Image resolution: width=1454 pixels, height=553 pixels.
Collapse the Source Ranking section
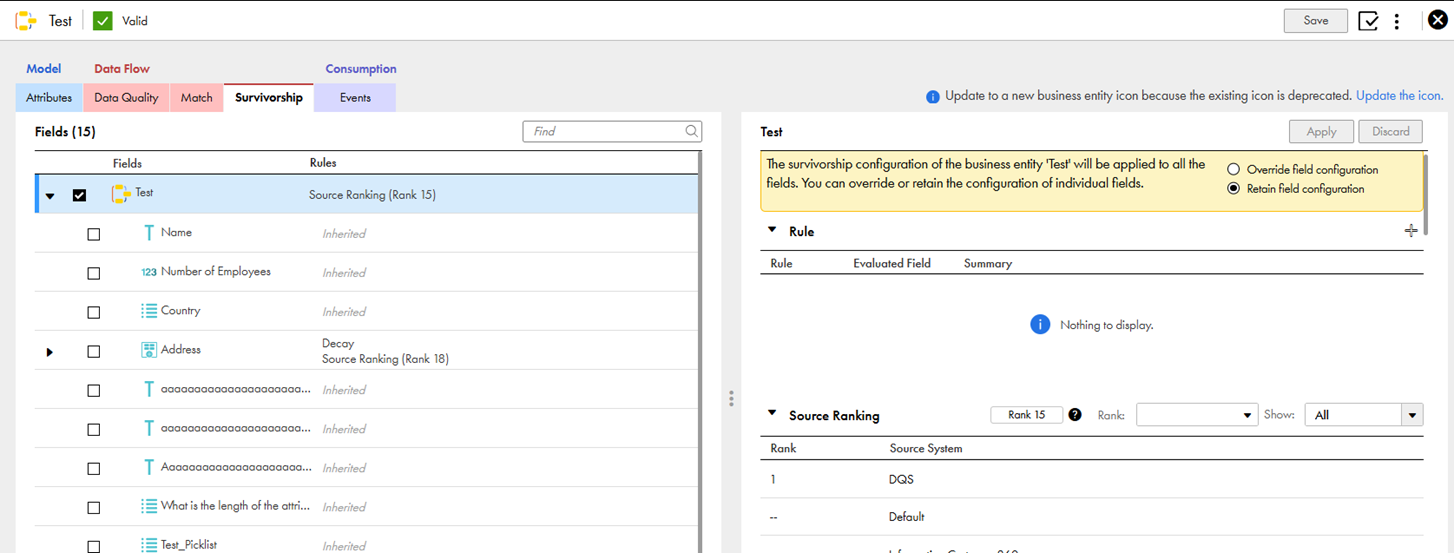tap(772, 413)
